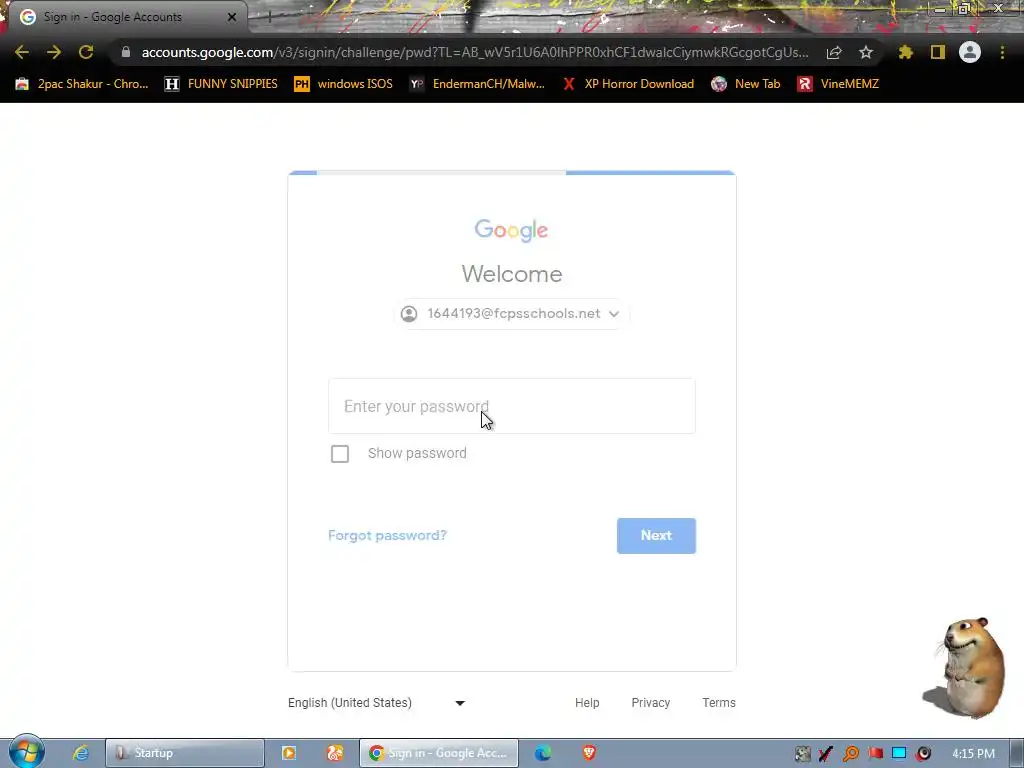Click the round red-and-black tray icon

[x=923, y=754]
